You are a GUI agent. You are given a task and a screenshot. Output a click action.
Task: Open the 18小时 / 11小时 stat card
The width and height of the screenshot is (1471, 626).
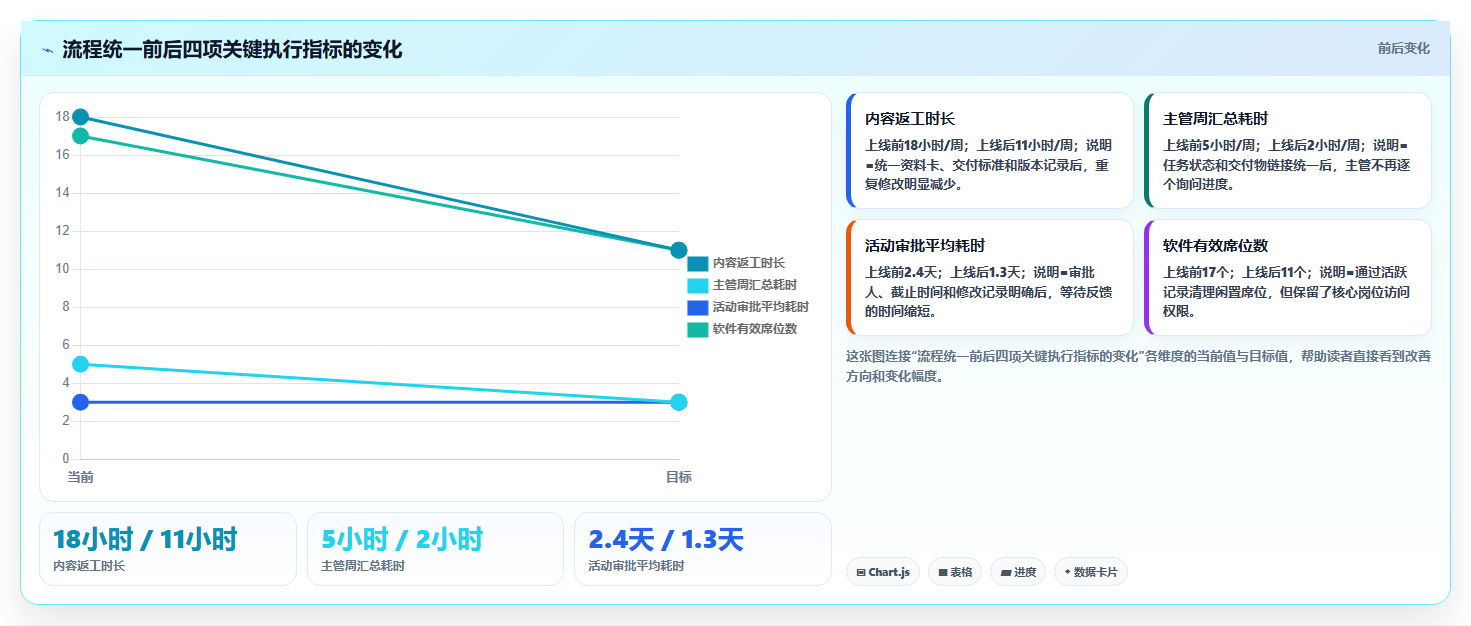pos(168,549)
